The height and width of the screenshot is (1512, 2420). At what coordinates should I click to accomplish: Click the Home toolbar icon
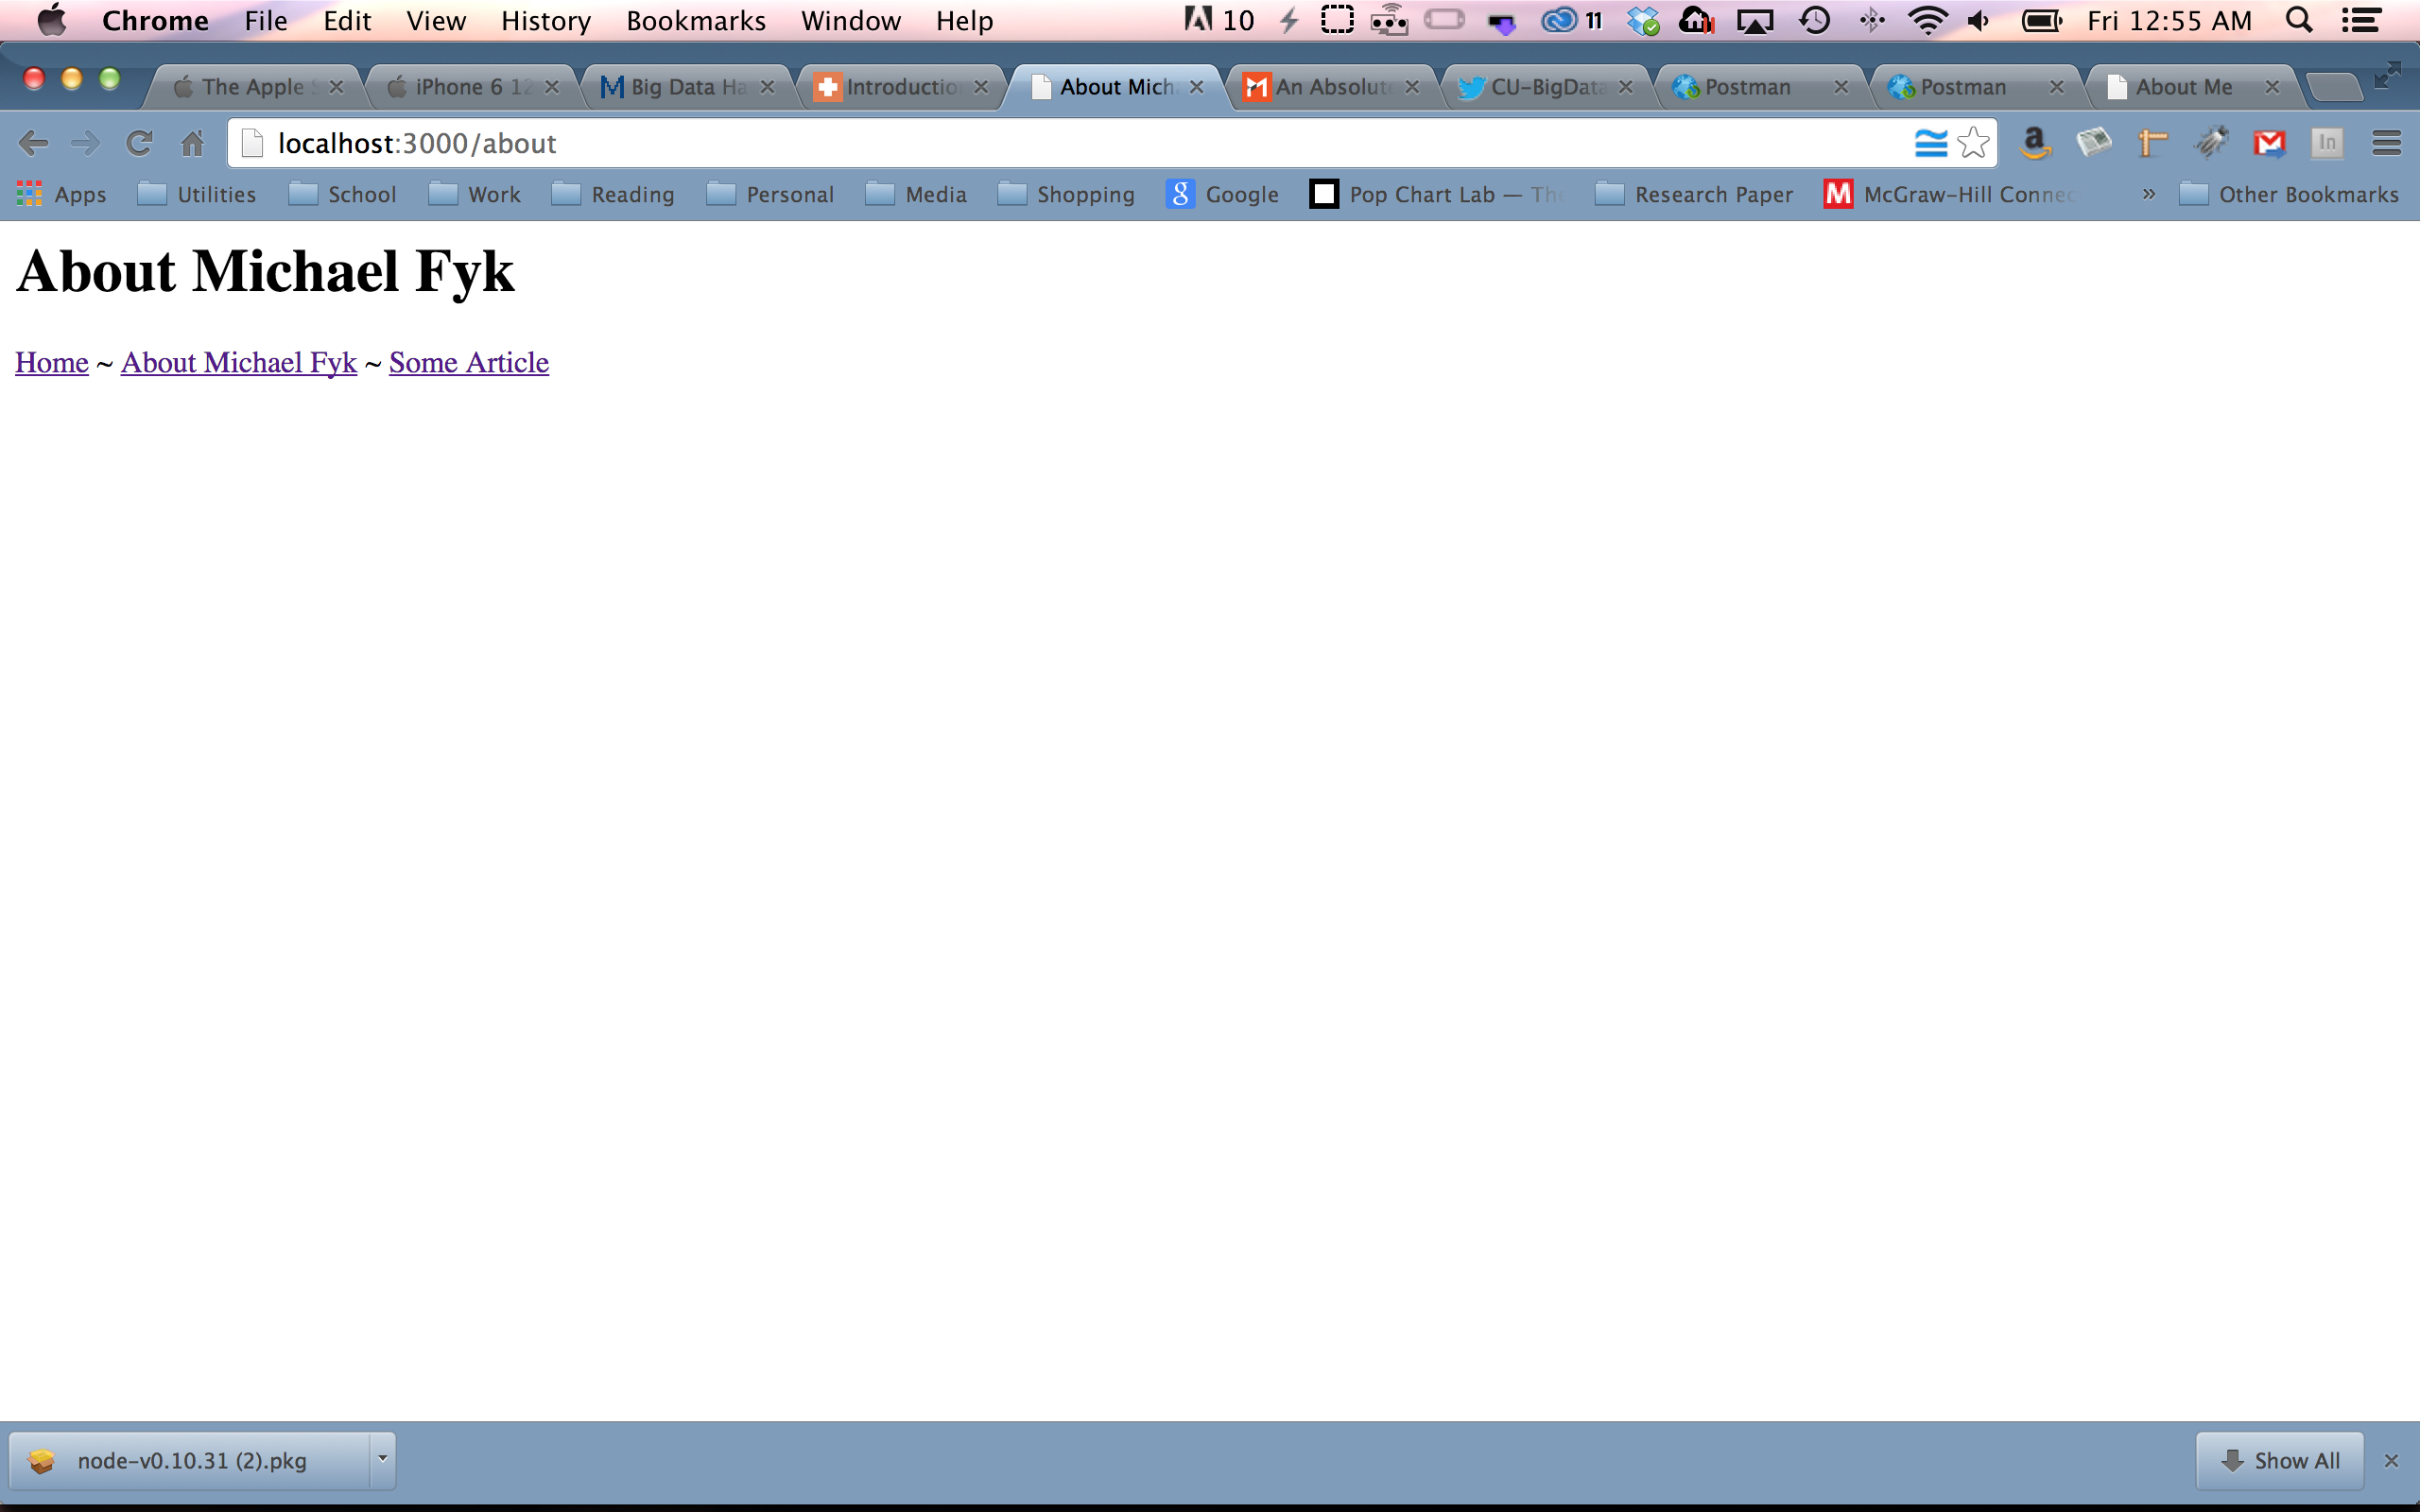coord(192,144)
